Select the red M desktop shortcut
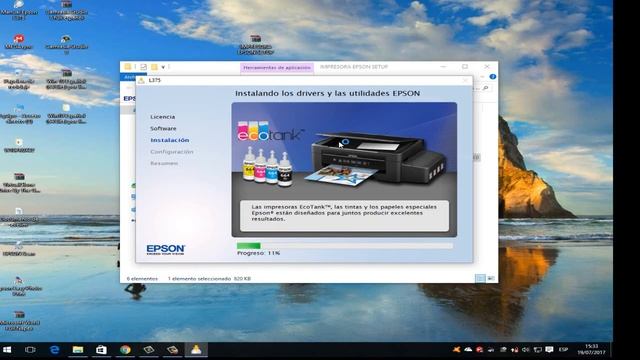The image size is (640, 360). [18, 41]
